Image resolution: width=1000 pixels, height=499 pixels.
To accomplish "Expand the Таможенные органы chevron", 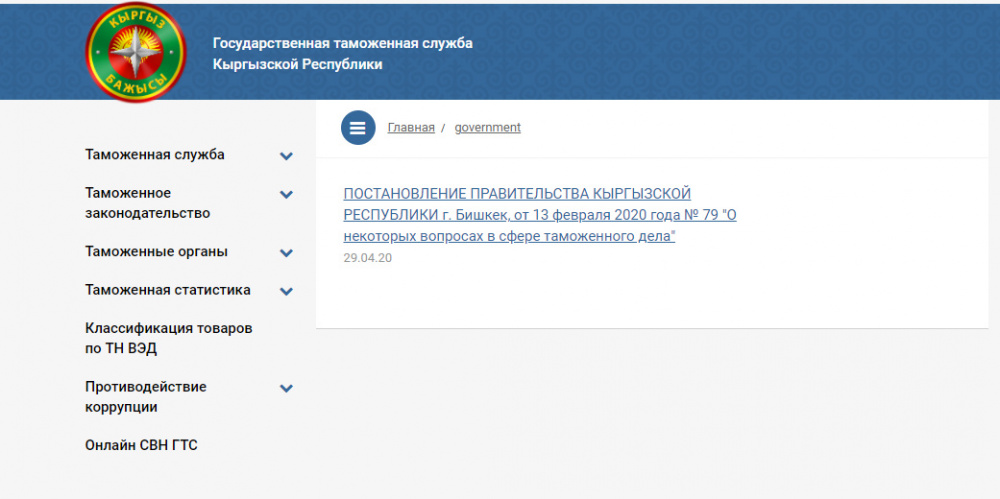I will [x=286, y=253].
